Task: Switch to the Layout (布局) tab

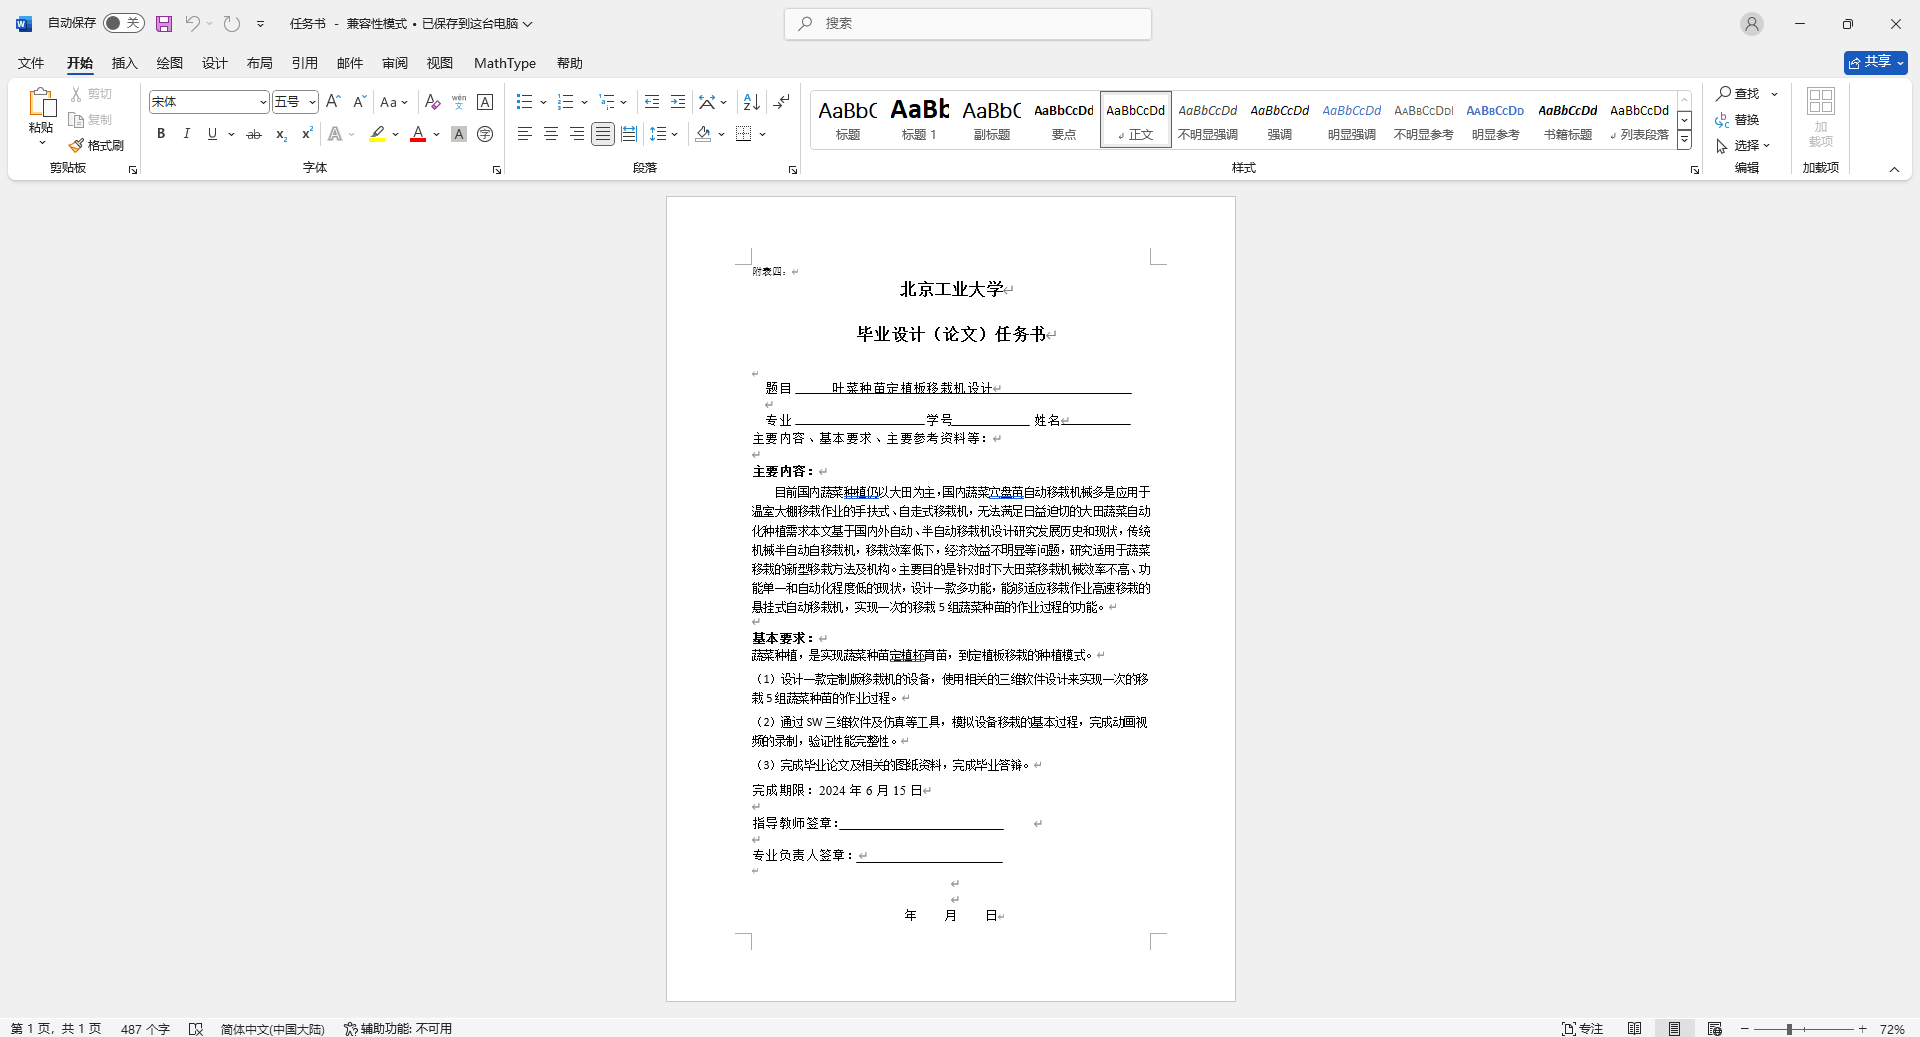Action: [259, 63]
